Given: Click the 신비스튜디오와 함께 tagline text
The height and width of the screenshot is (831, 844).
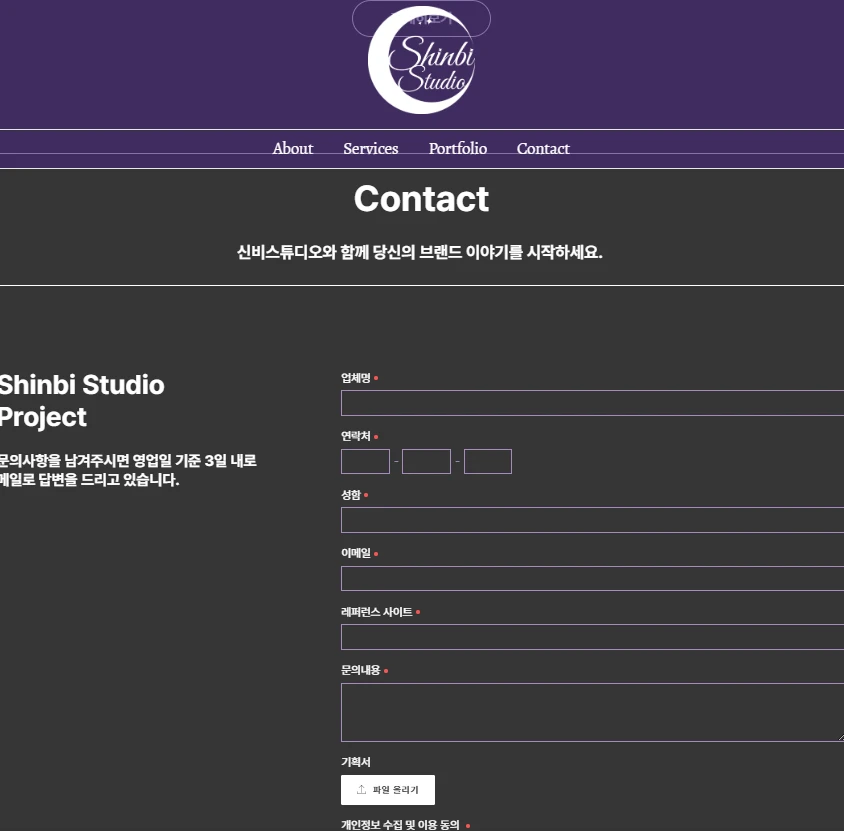Looking at the screenshot, I should (x=420, y=252).
